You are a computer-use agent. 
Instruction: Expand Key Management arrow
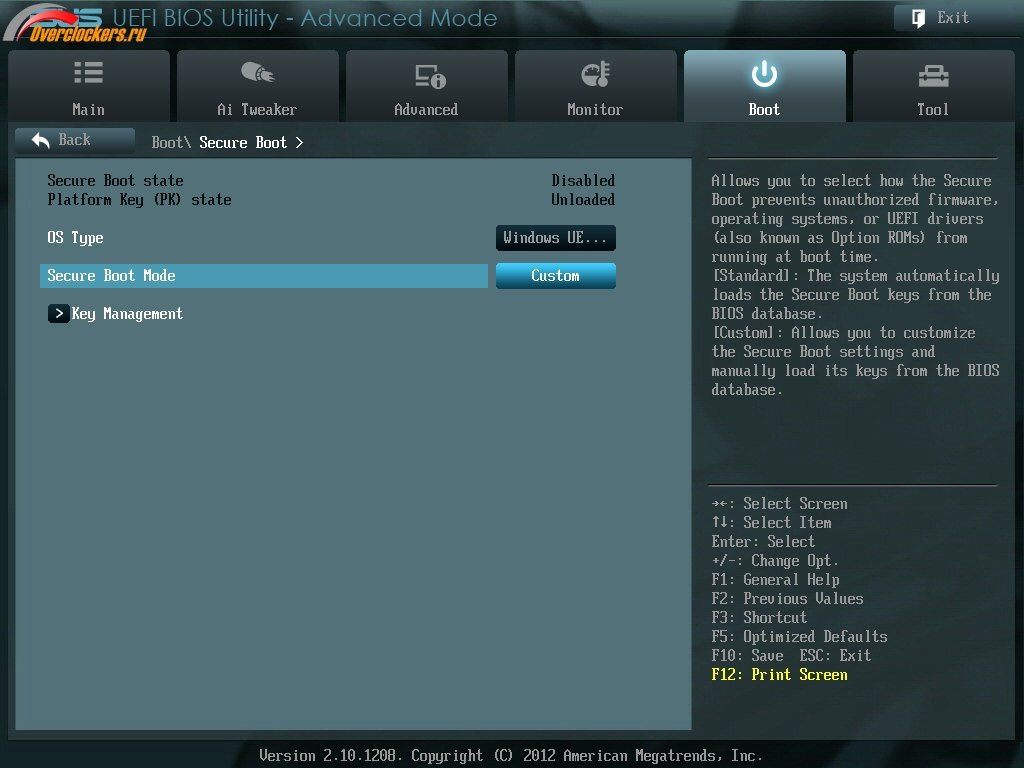(x=58, y=313)
